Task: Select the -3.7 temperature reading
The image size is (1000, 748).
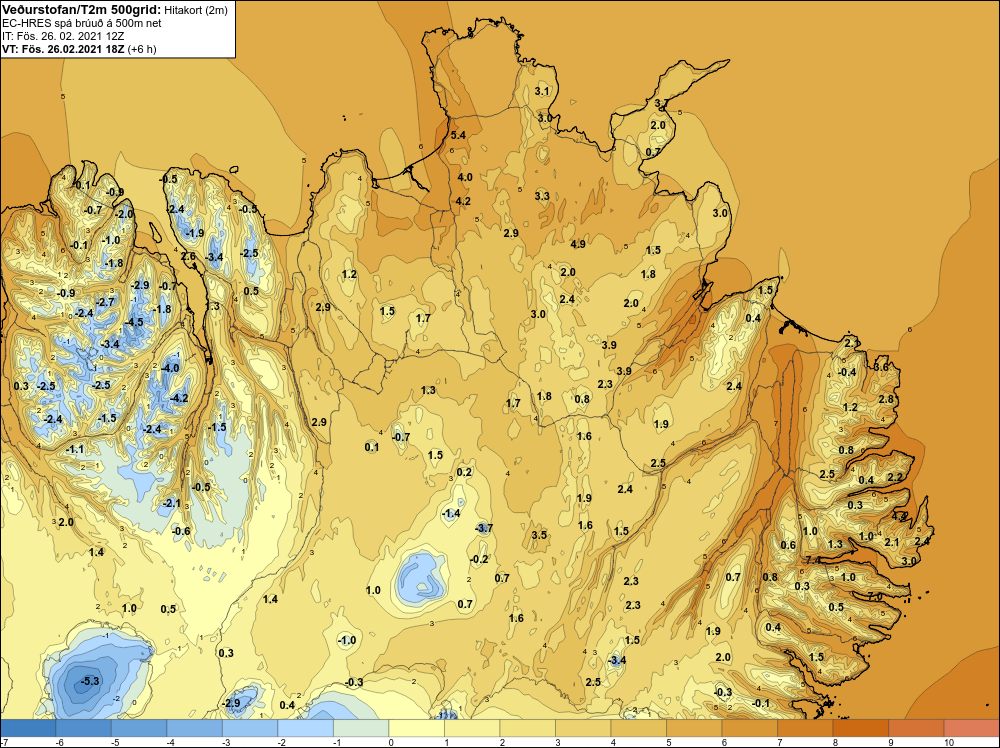Action: click(484, 528)
